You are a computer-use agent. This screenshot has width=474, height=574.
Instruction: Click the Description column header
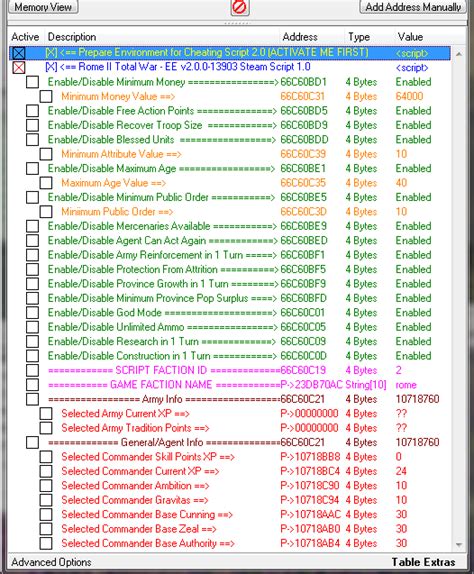(72, 37)
